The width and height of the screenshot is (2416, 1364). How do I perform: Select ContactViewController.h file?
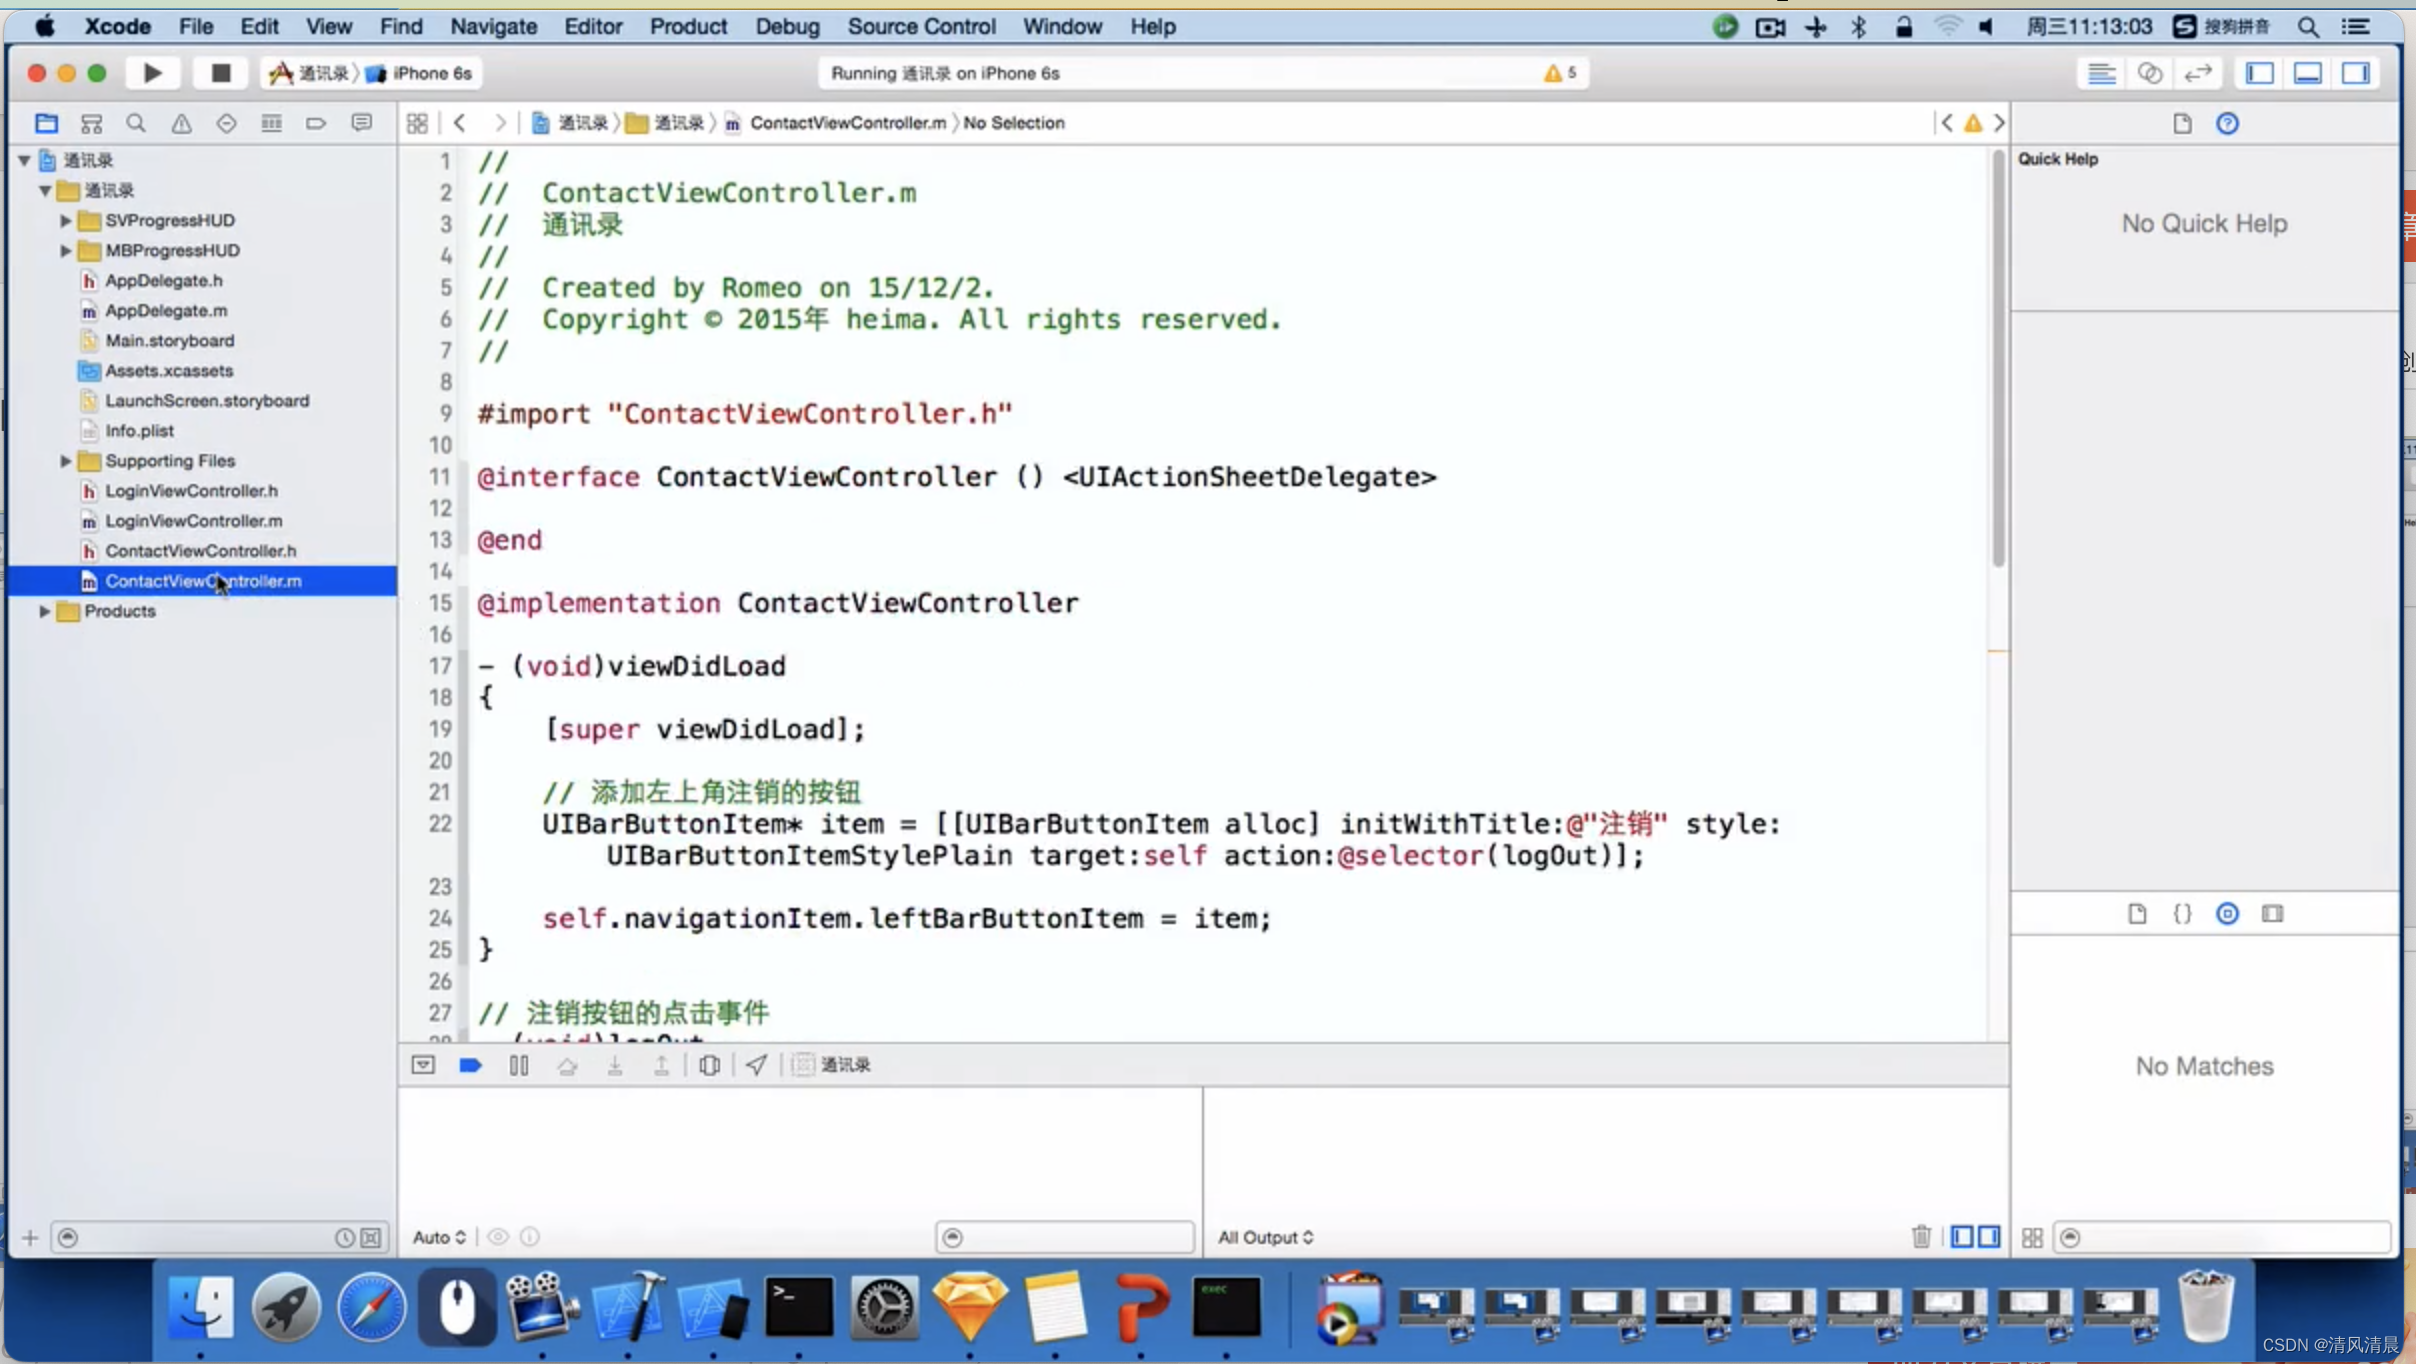[x=200, y=550]
